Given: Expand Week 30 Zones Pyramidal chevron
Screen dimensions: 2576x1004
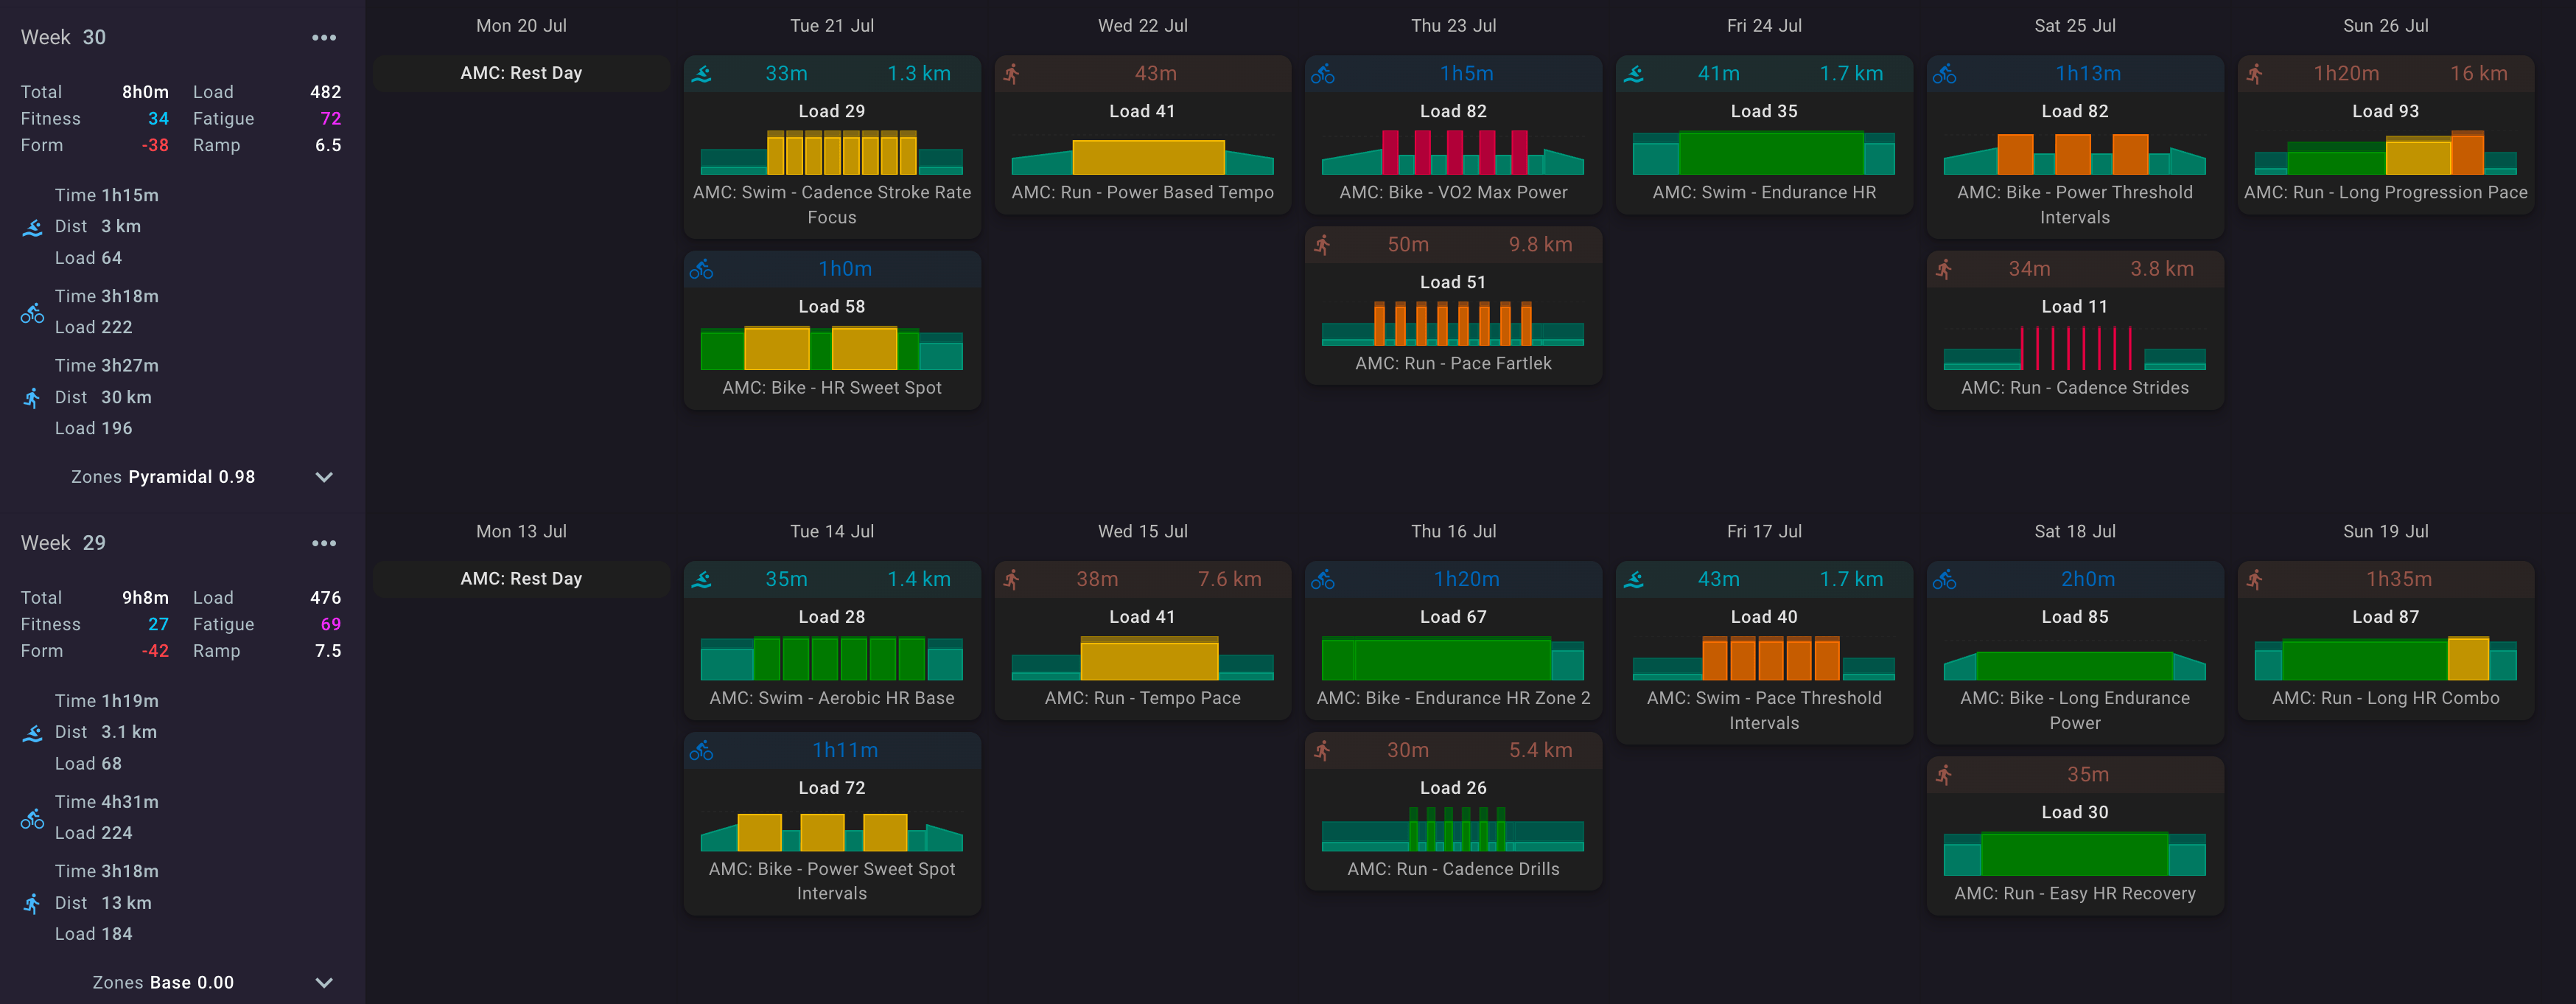Looking at the screenshot, I should [x=324, y=478].
